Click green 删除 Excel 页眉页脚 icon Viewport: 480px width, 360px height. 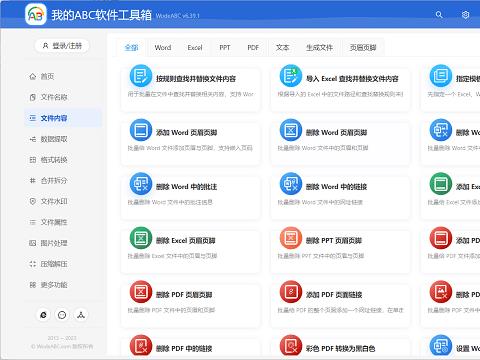click(141, 238)
